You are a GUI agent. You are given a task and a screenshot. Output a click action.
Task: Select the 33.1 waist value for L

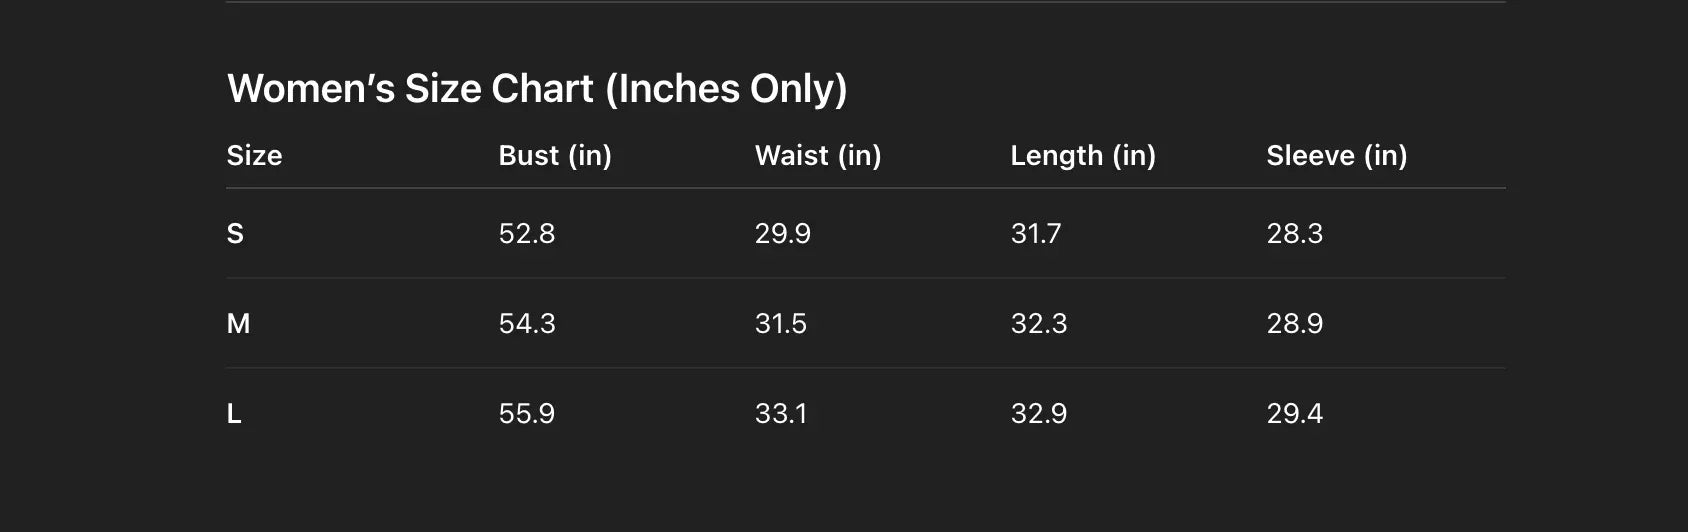[781, 414]
